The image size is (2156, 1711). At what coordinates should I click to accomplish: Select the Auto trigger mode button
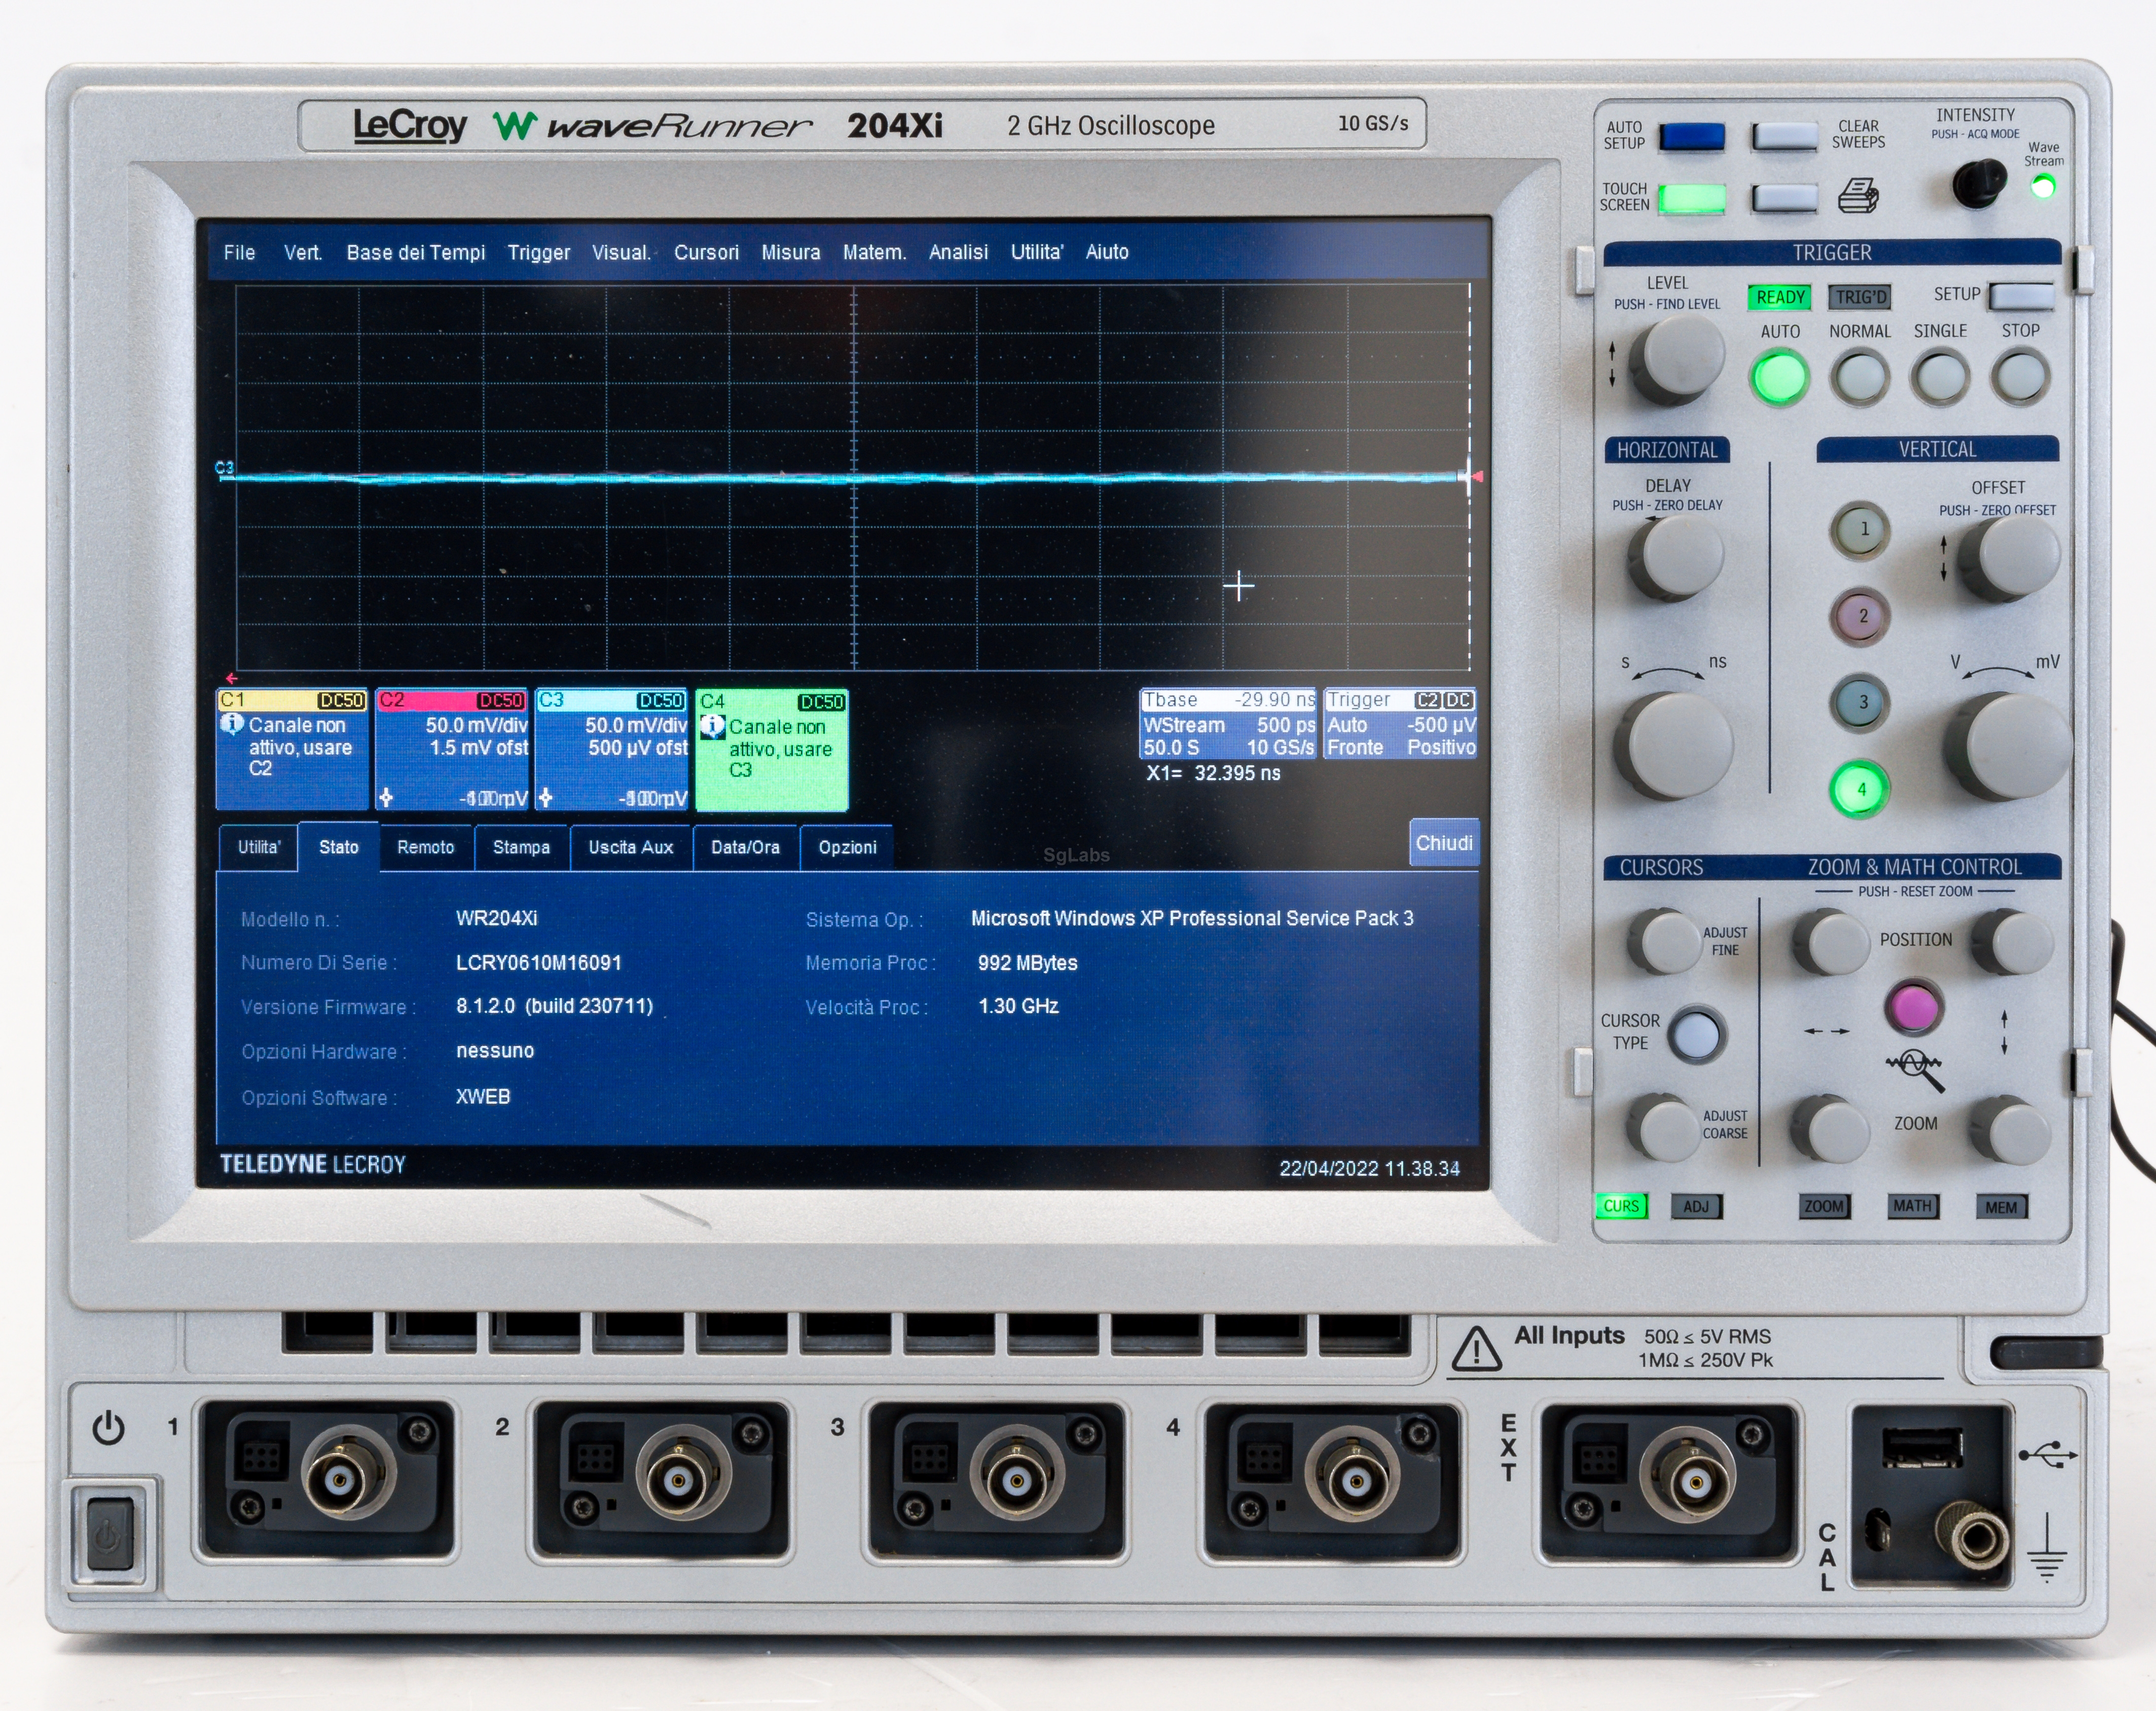[1779, 378]
